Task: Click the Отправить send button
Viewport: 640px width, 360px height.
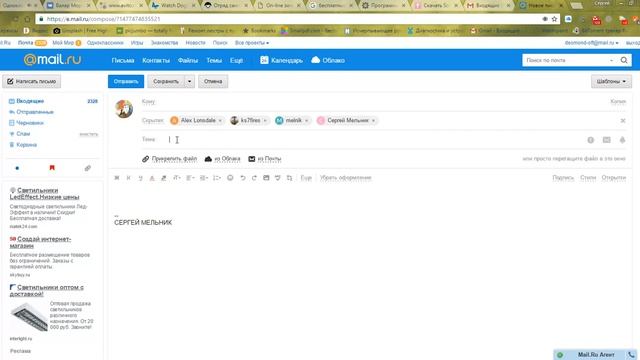Action: (126, 82)
